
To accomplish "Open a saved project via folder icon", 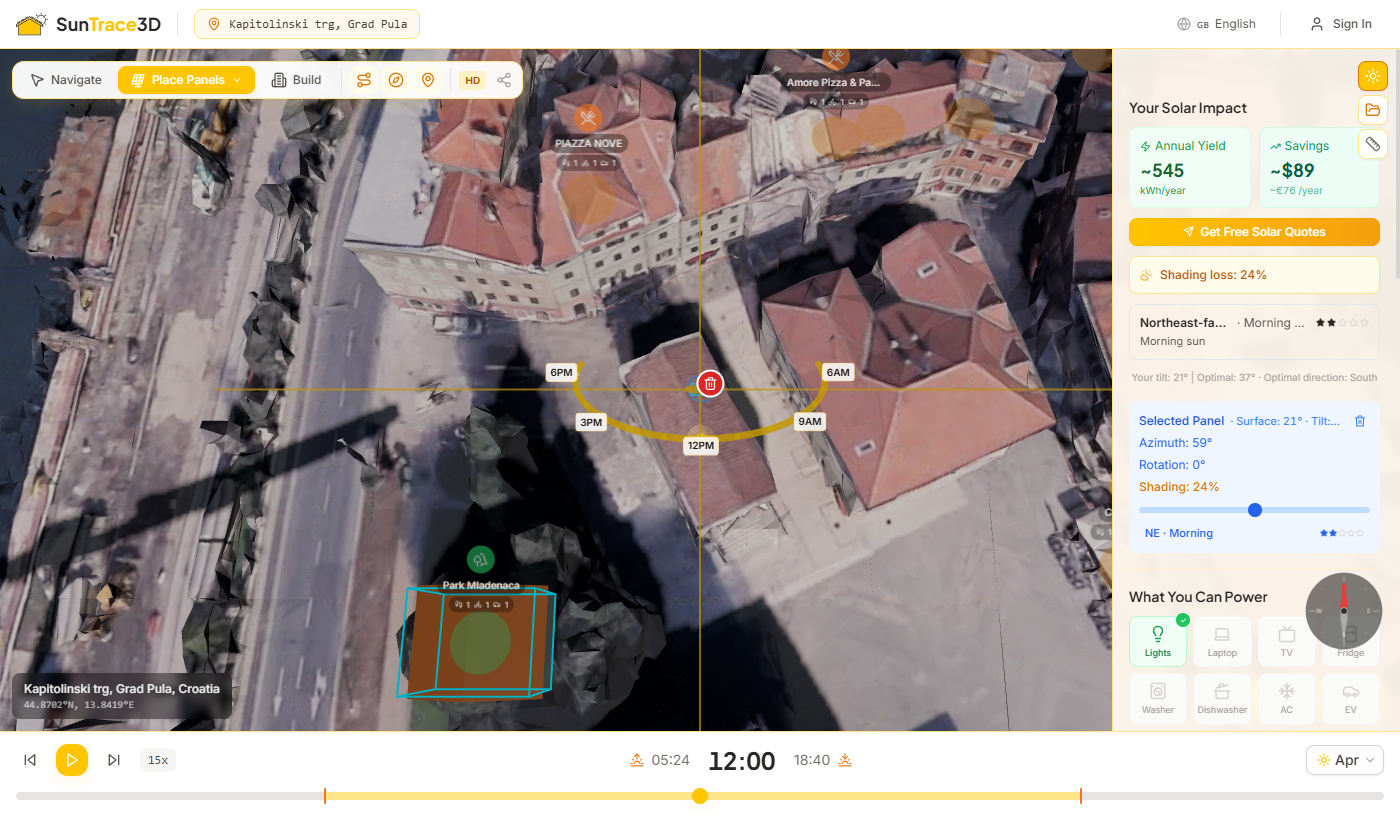I will 1372,110.
